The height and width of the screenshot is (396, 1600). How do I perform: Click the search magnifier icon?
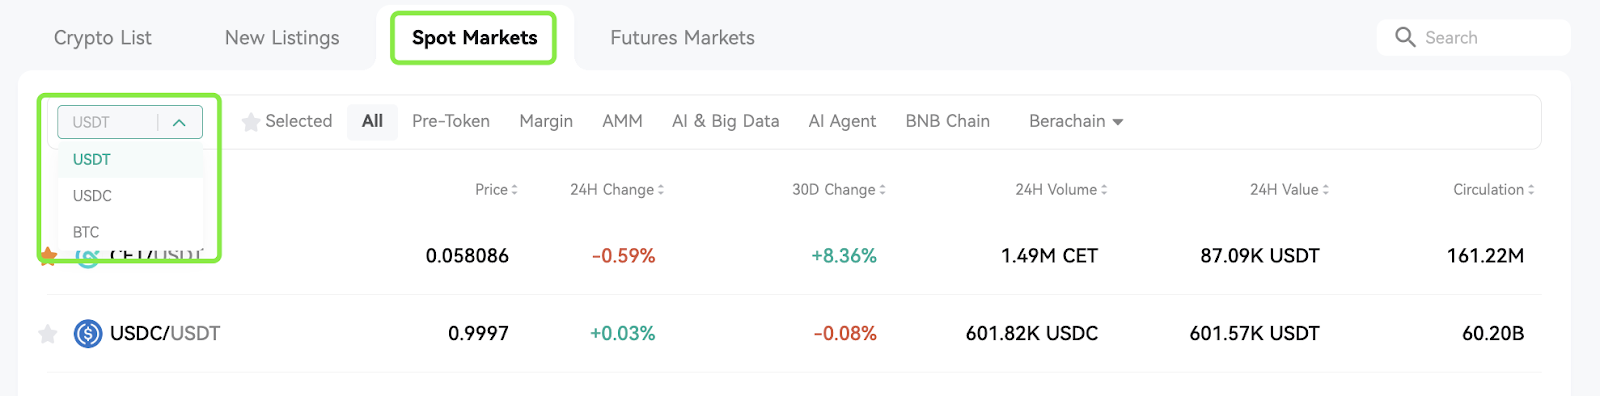1405,37
